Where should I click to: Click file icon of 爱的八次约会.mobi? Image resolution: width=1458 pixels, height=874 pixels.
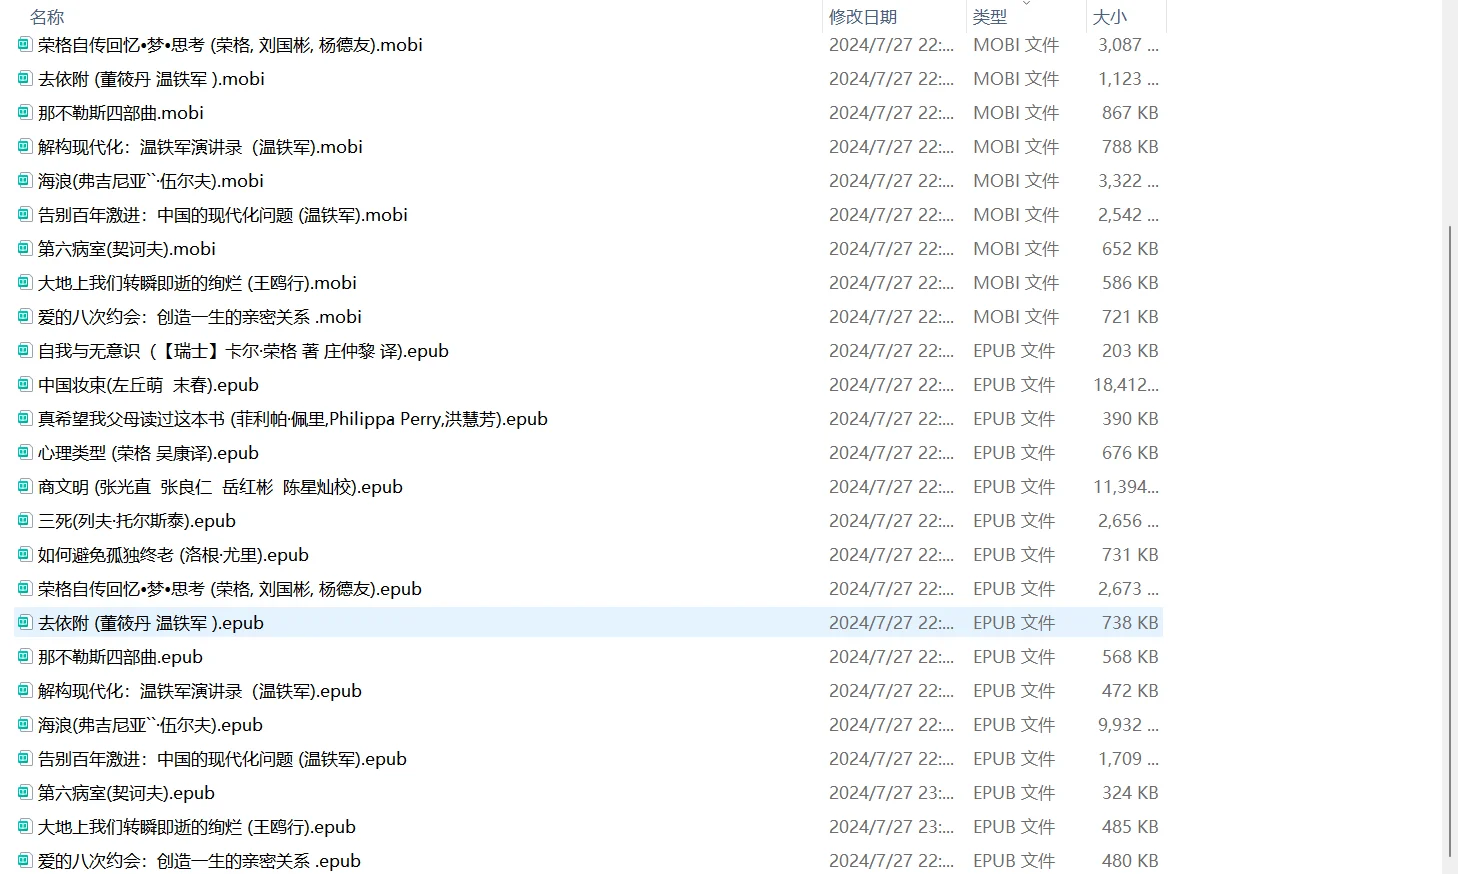25,317
